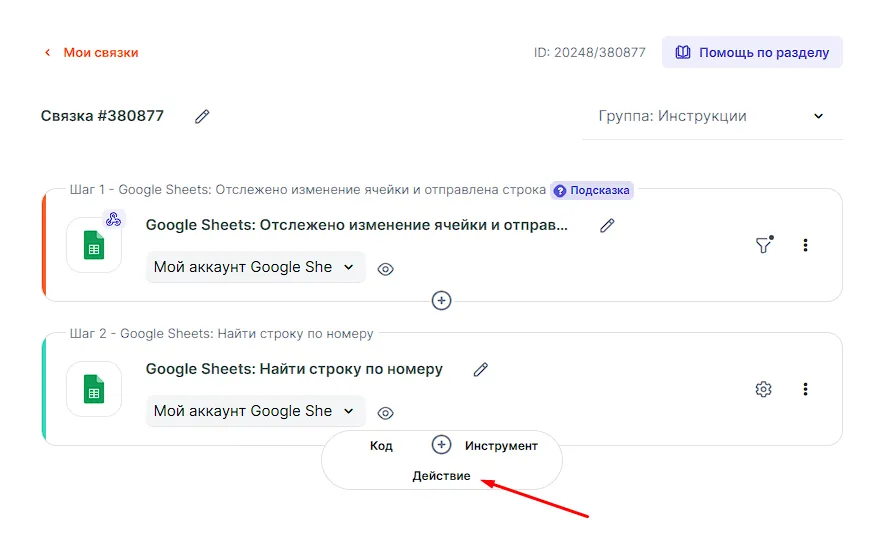
Task: Edit the name of Связка #380877 via pencil
Action: click(x=202, y=117)
